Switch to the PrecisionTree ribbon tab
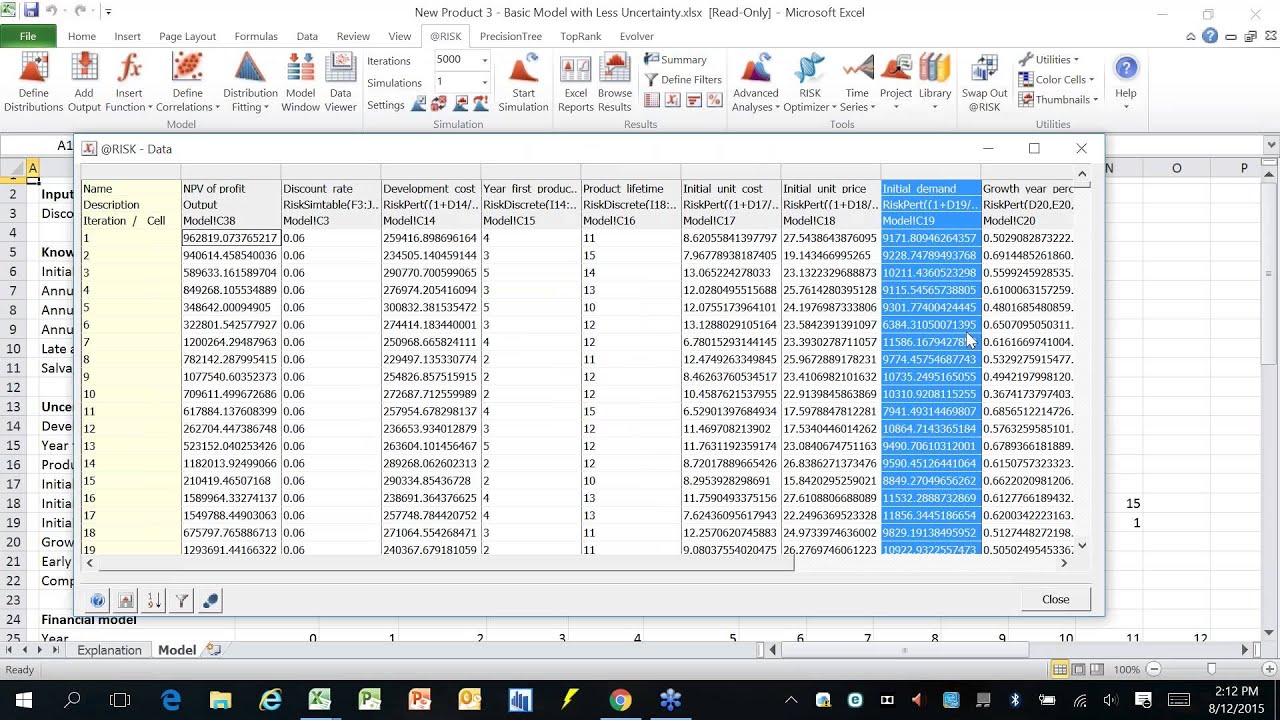Screen dimensions: 1280x720 pyautogui.click(x=510, y=36)
